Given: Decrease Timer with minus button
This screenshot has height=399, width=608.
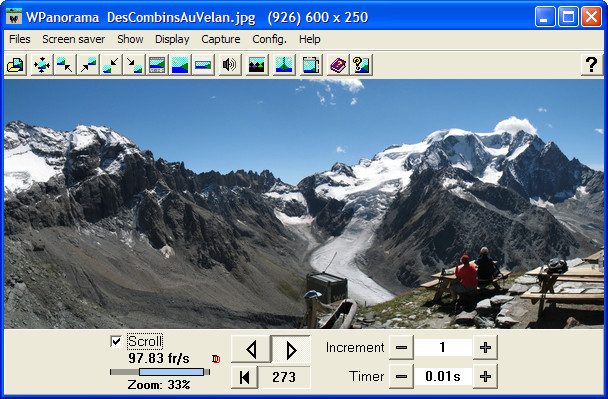Looking at the screenshot, I should pos(401,376).
